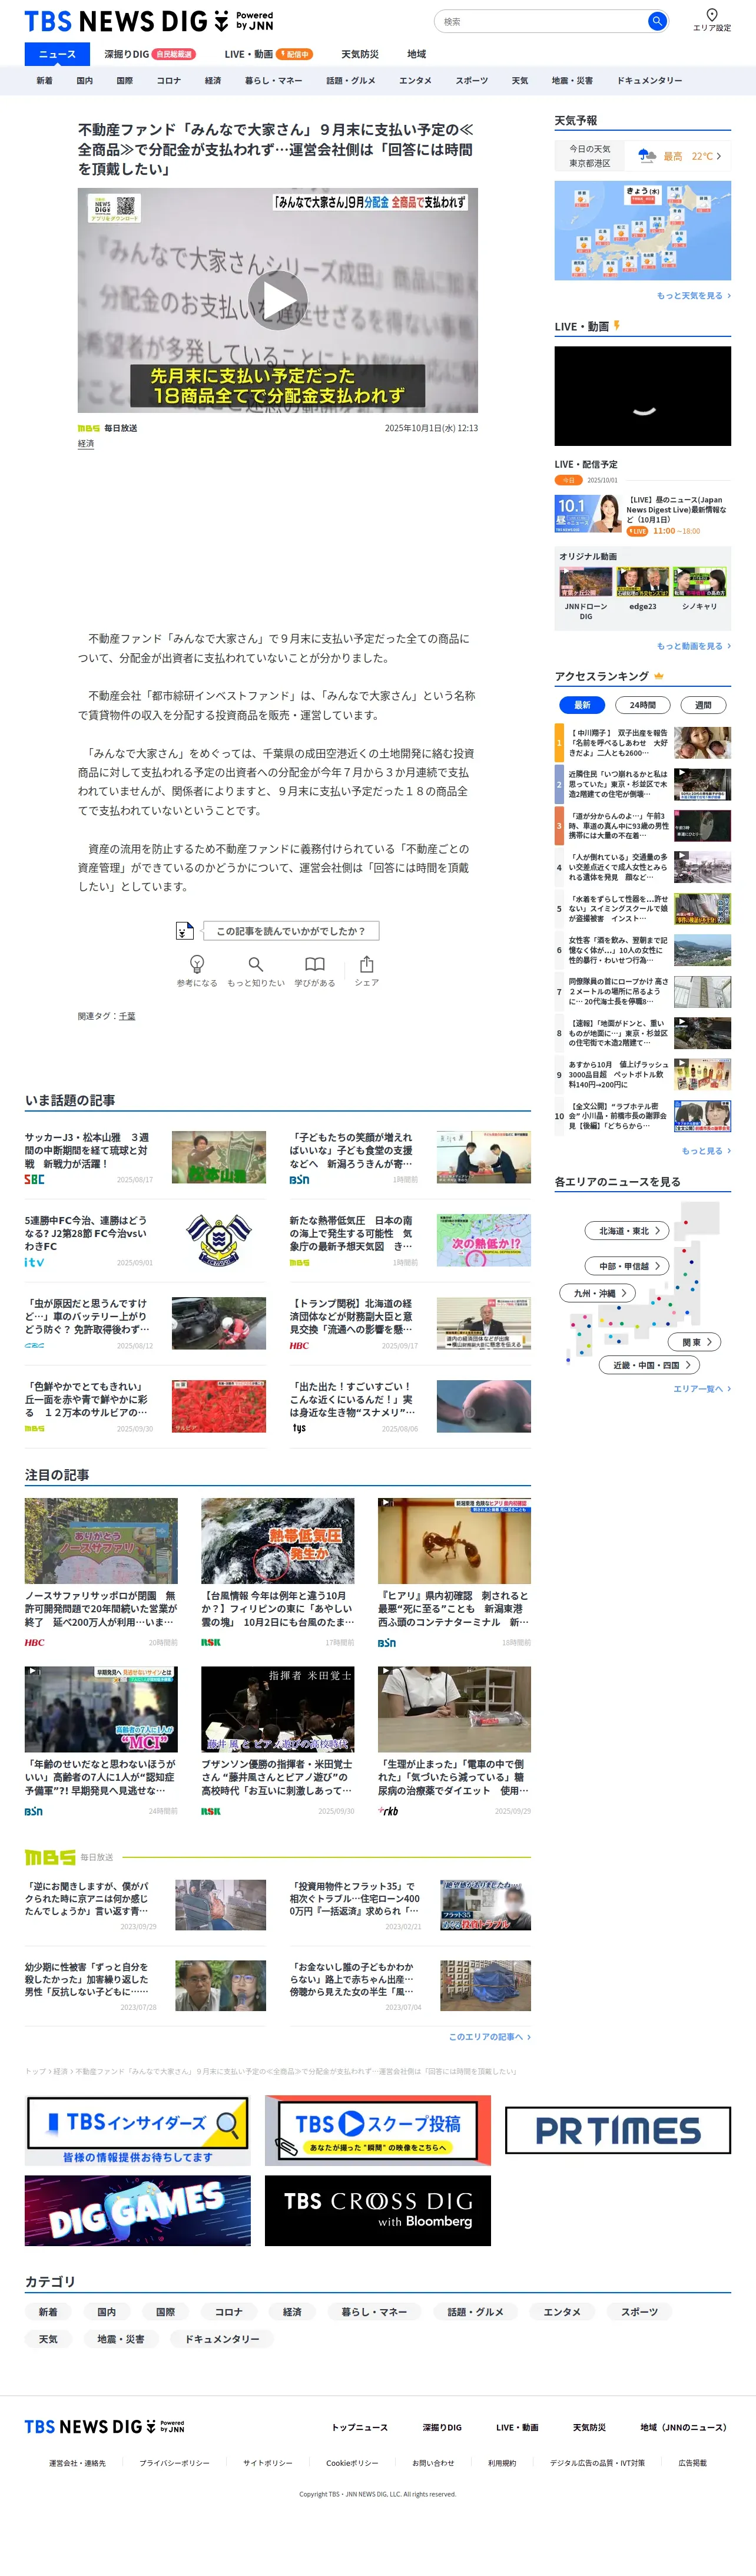Screen dimensions: 756x2576
Task: Open the weather forecast map thumbnail
Action: [x=643, y=231]
